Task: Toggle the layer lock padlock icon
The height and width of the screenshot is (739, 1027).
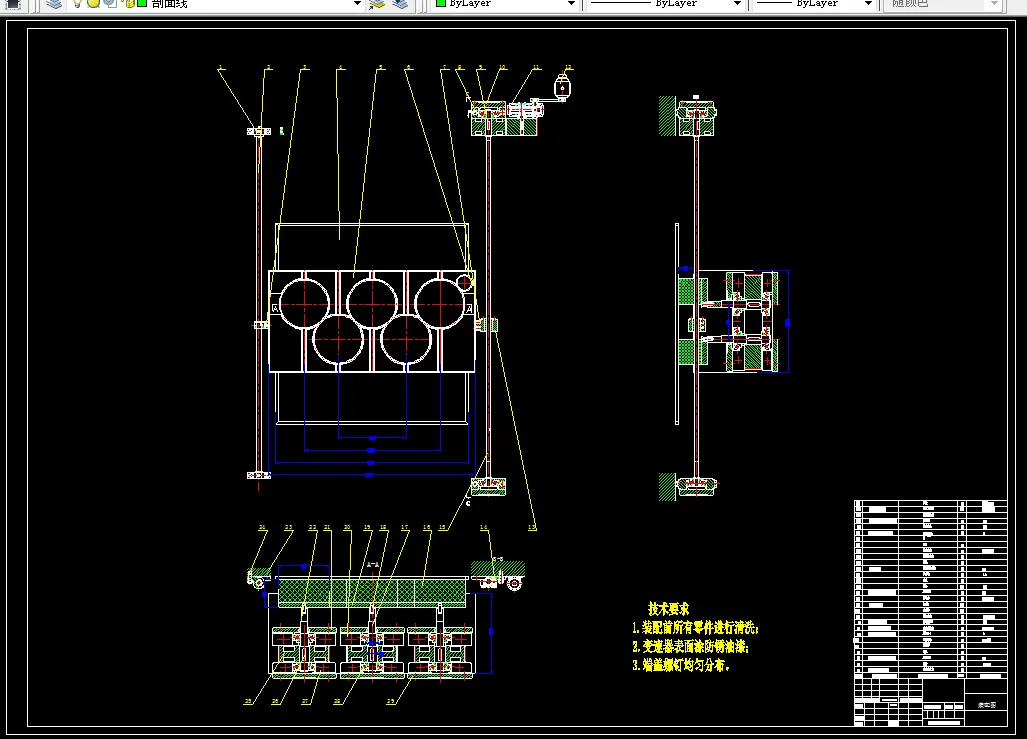Action: [128, 3]
